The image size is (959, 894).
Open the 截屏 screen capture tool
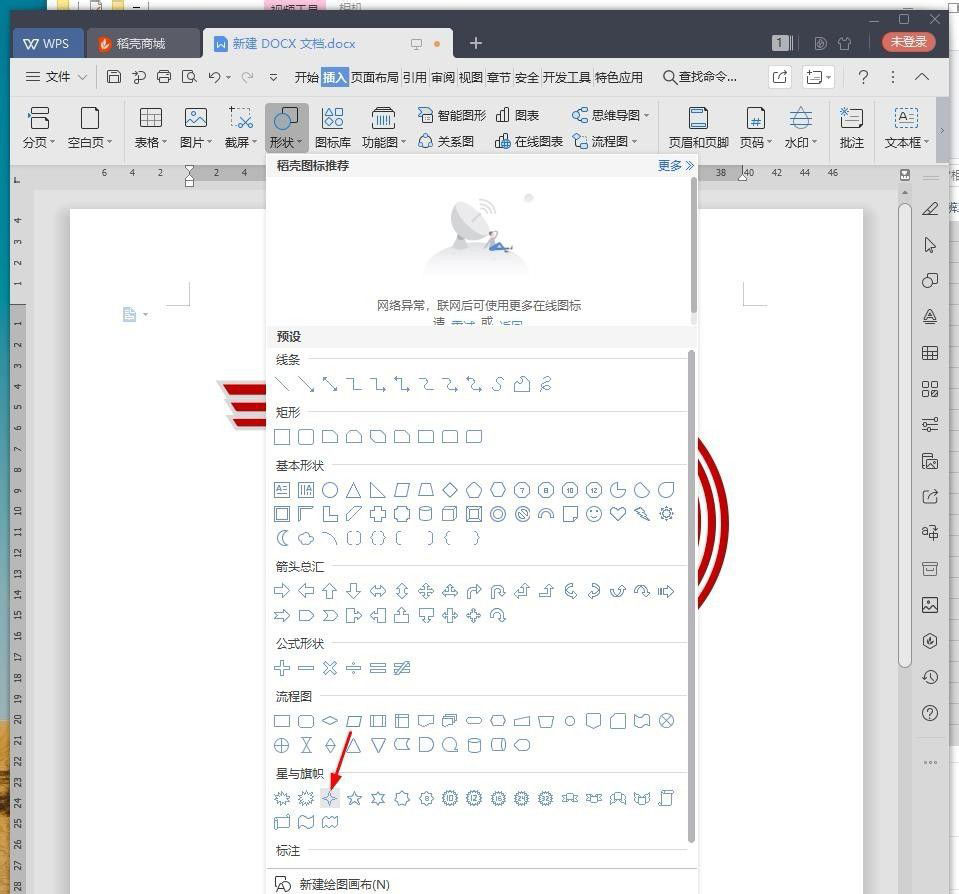click(238, 126)
